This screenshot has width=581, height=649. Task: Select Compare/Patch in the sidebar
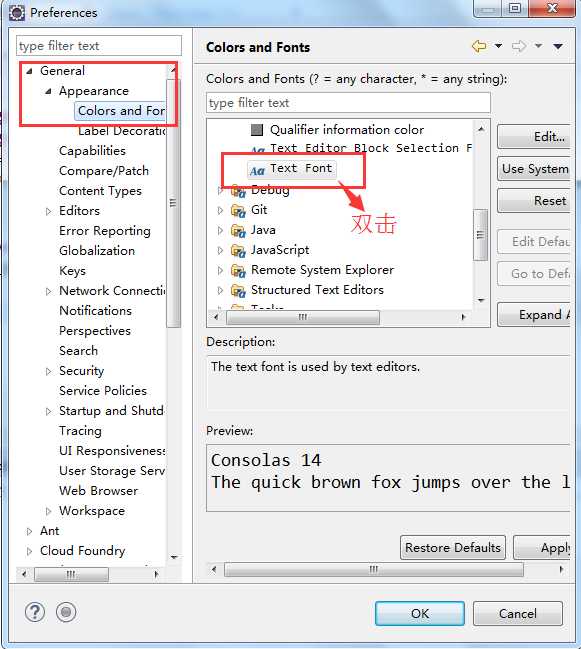[104, 171]
